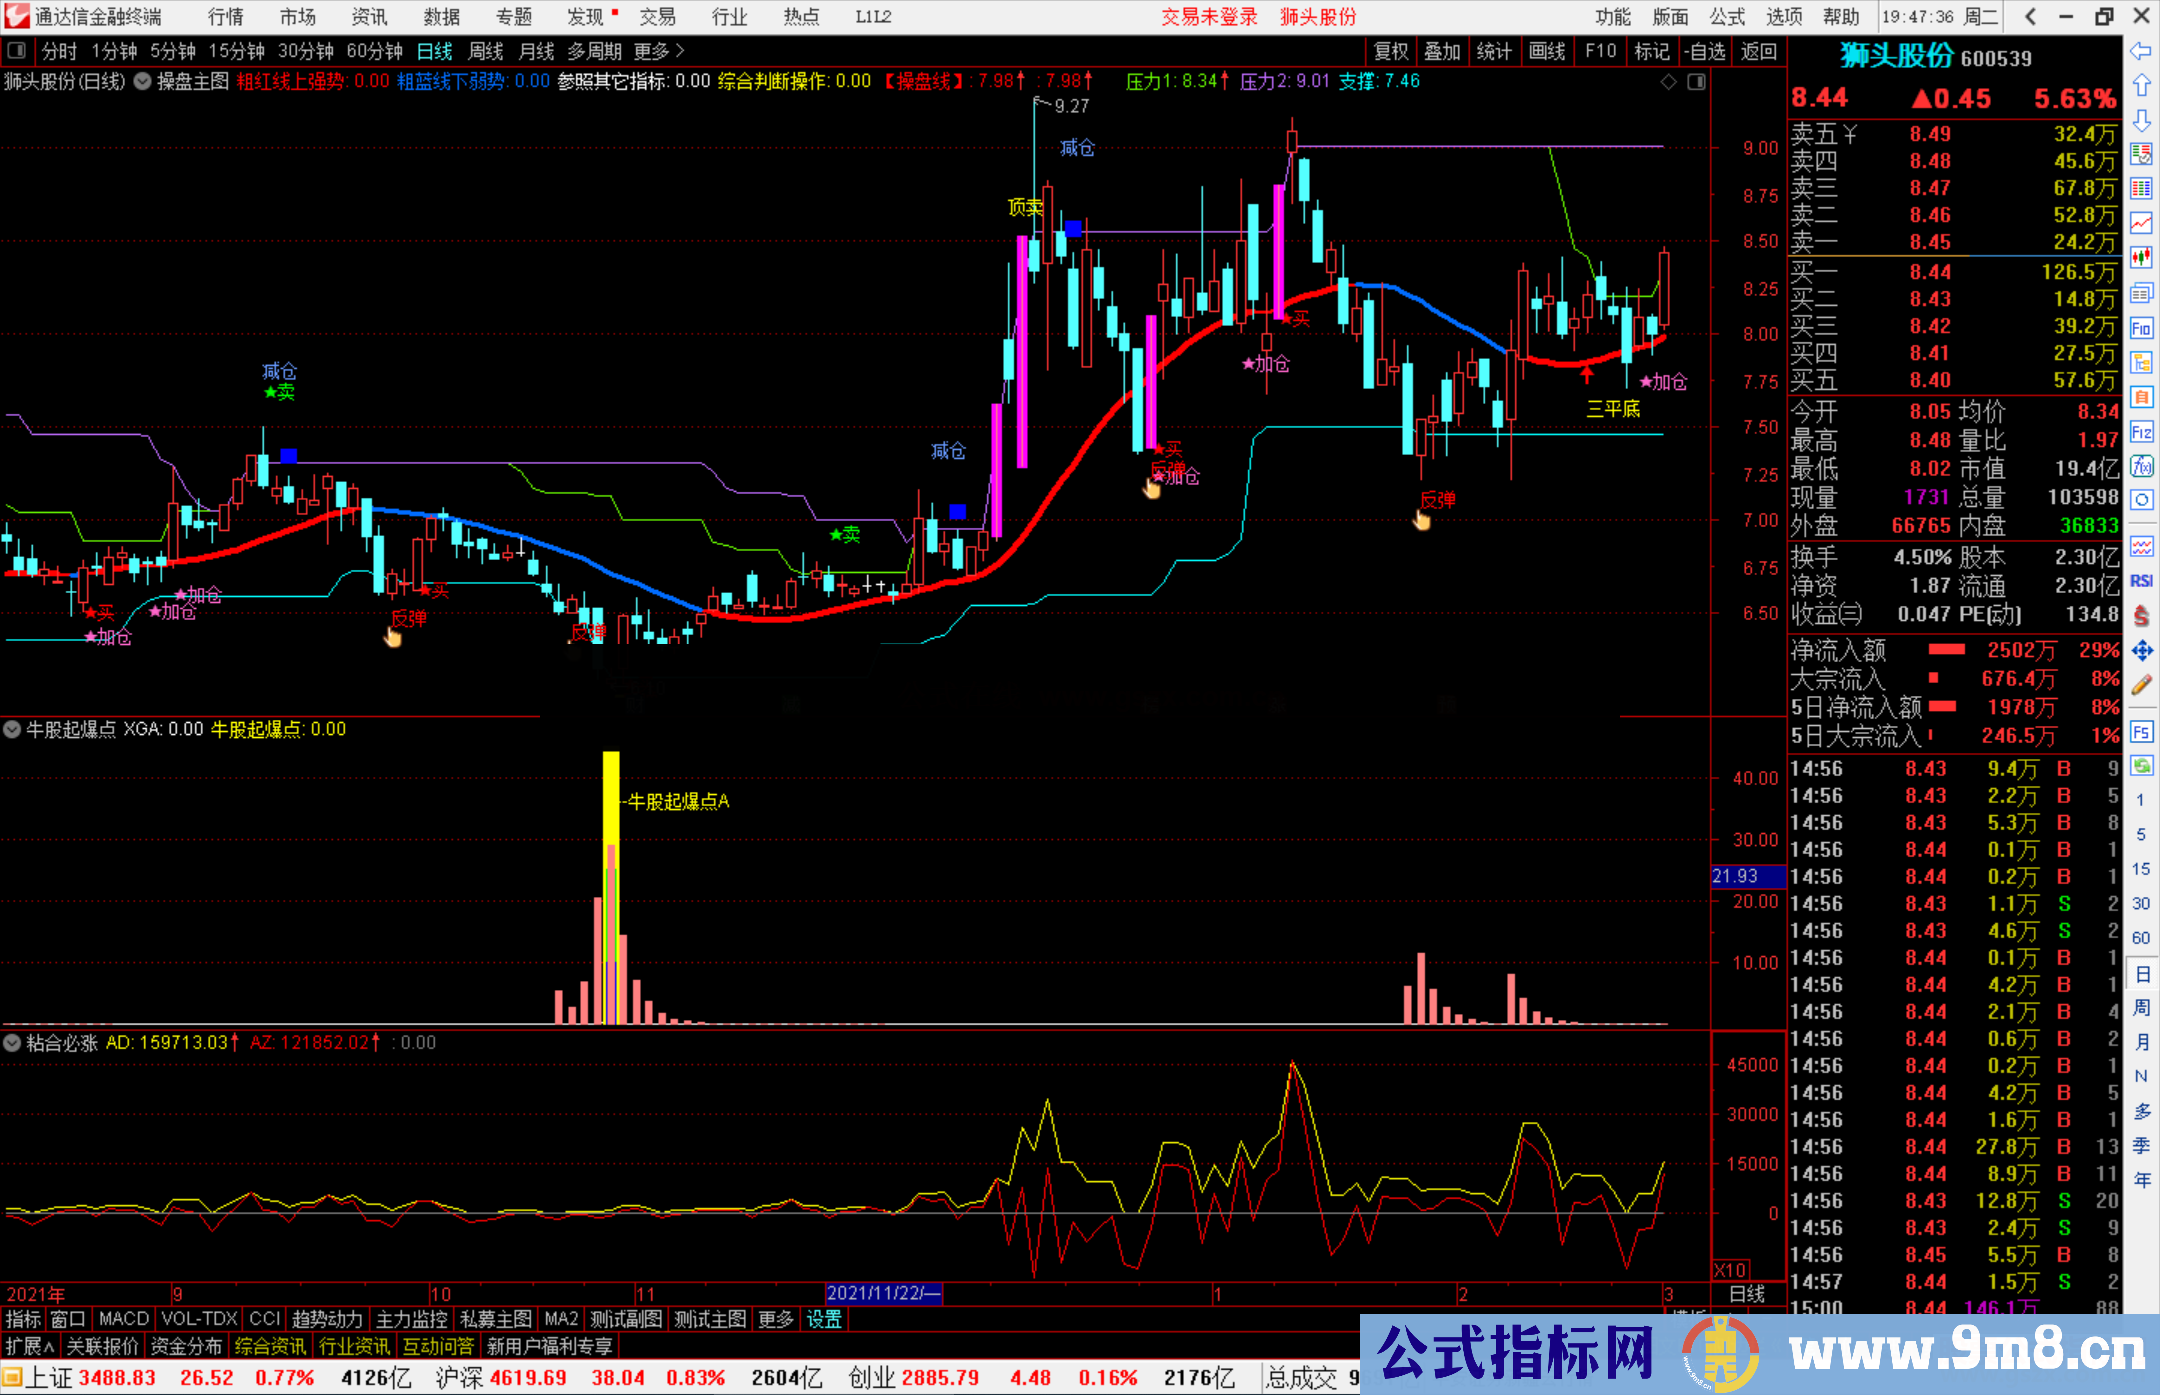Toggle the 粘合必涨 indicator circle button
The image size is (2160, 1395).
[12, 1042]
